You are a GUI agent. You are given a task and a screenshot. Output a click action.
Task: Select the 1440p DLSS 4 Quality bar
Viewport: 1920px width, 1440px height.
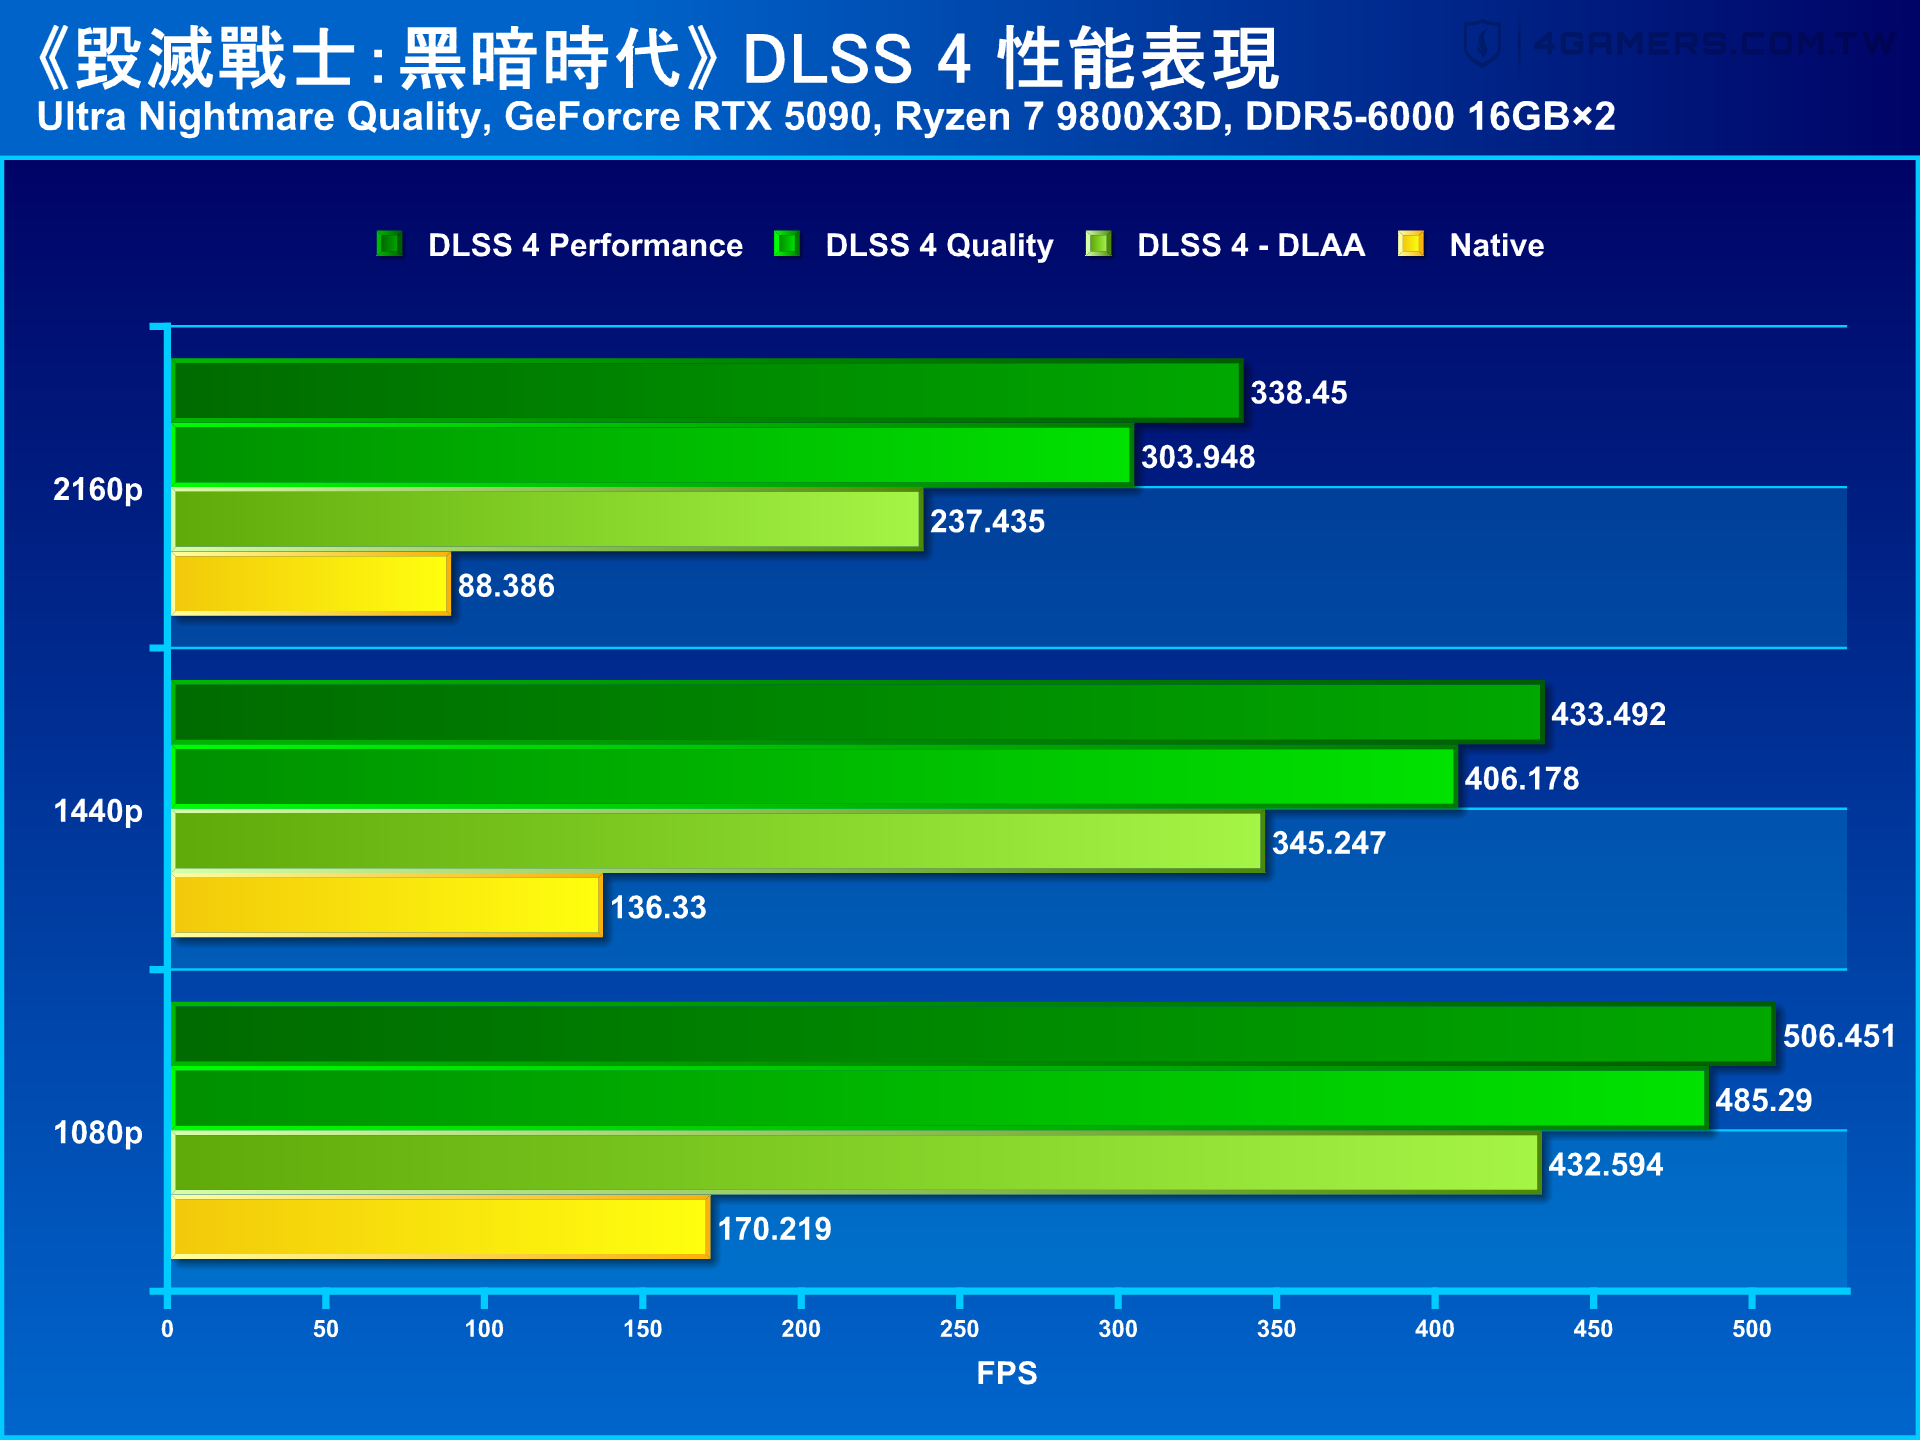pyautogui.click(x=815, y=777)
